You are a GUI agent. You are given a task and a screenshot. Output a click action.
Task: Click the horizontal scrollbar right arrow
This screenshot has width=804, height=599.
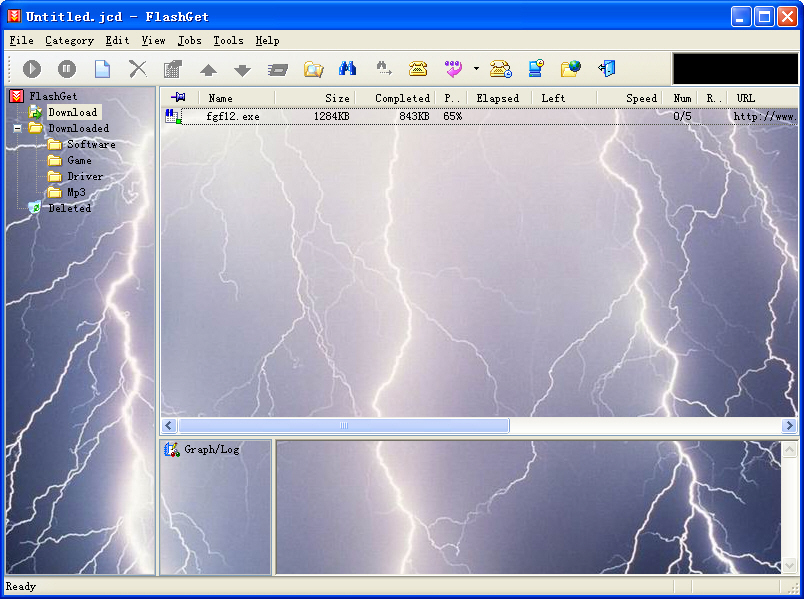[790, 425]
